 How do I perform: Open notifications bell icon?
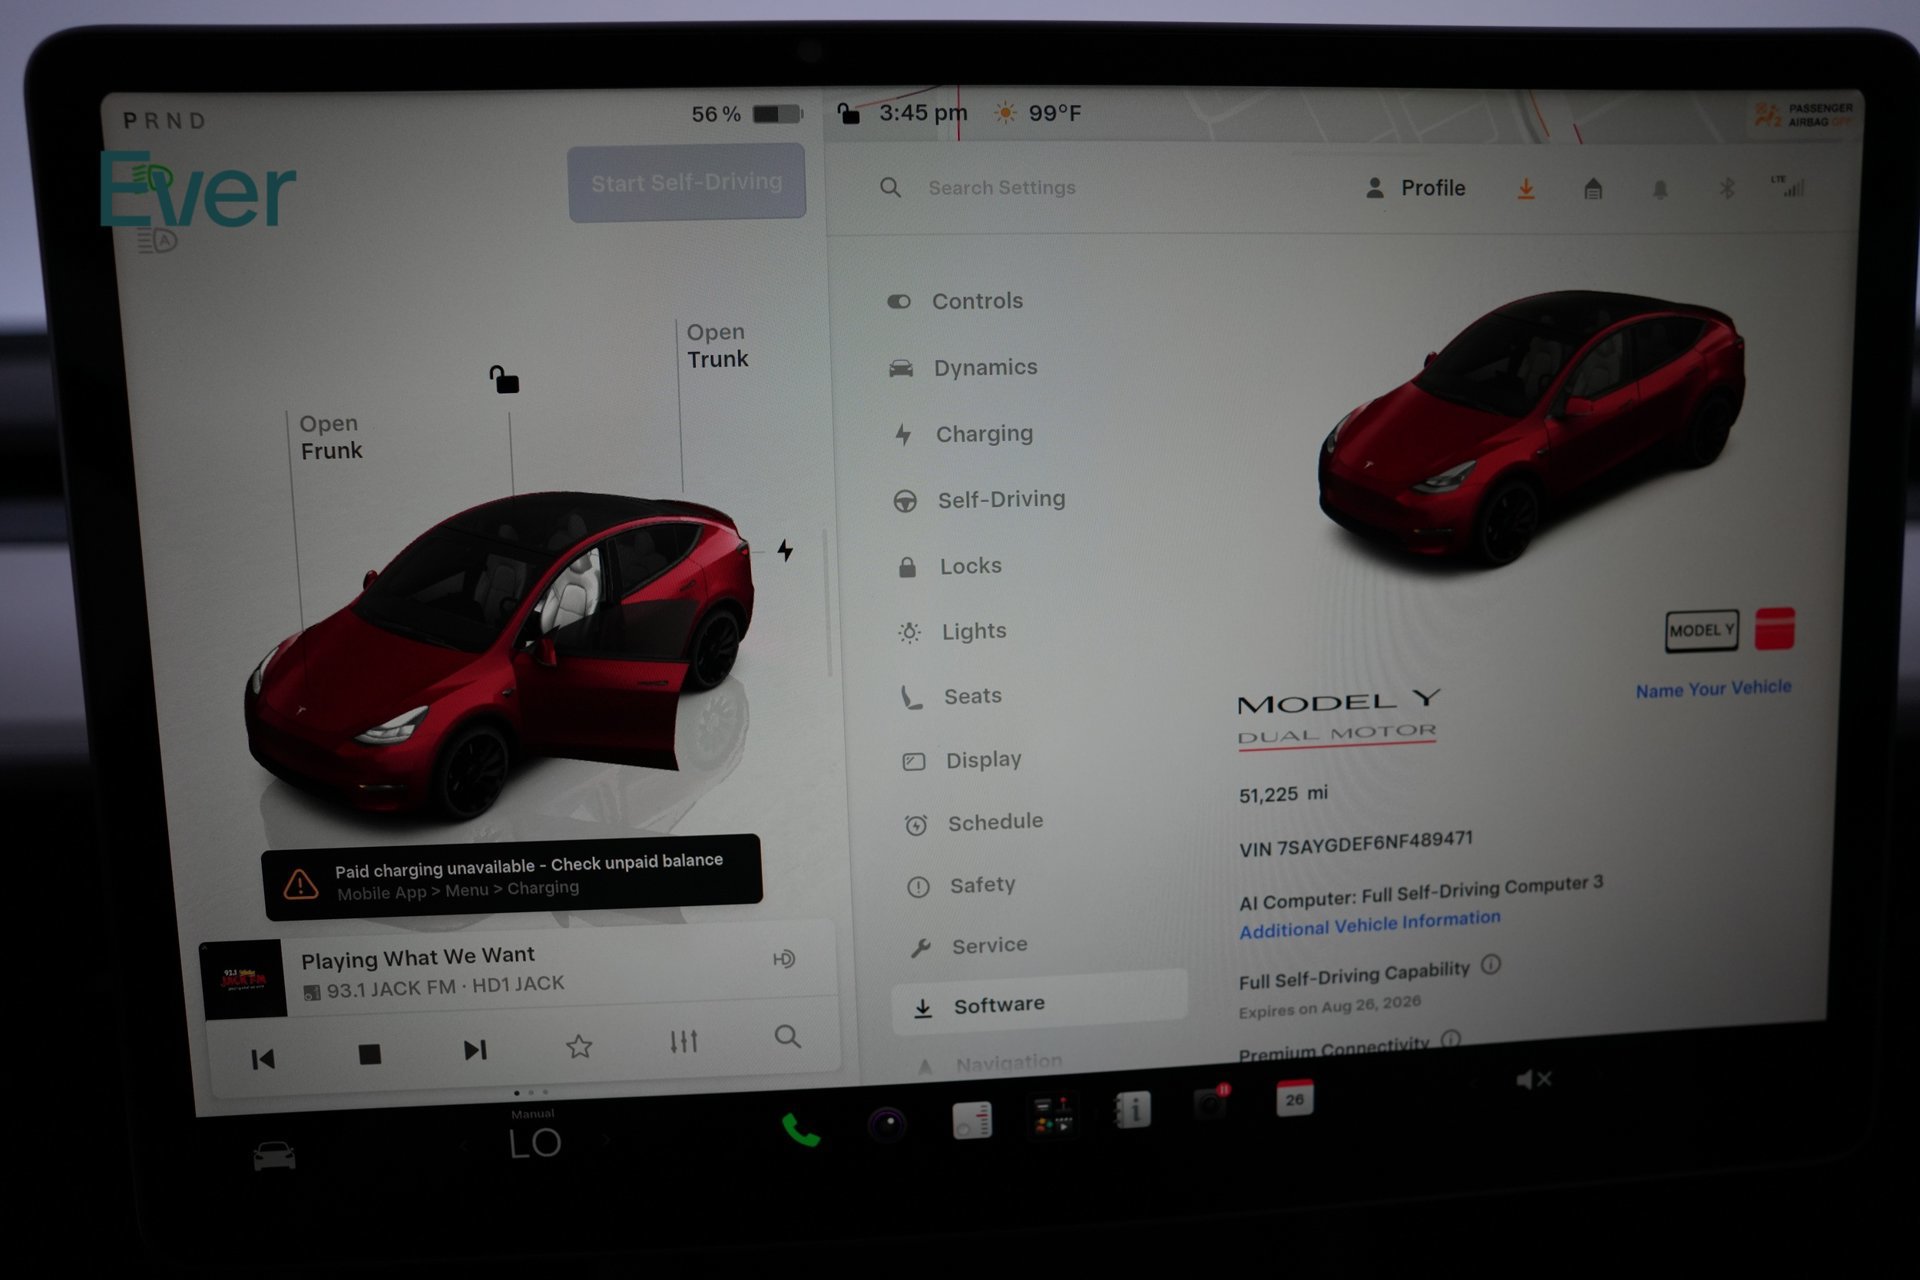click(1660, 189)
